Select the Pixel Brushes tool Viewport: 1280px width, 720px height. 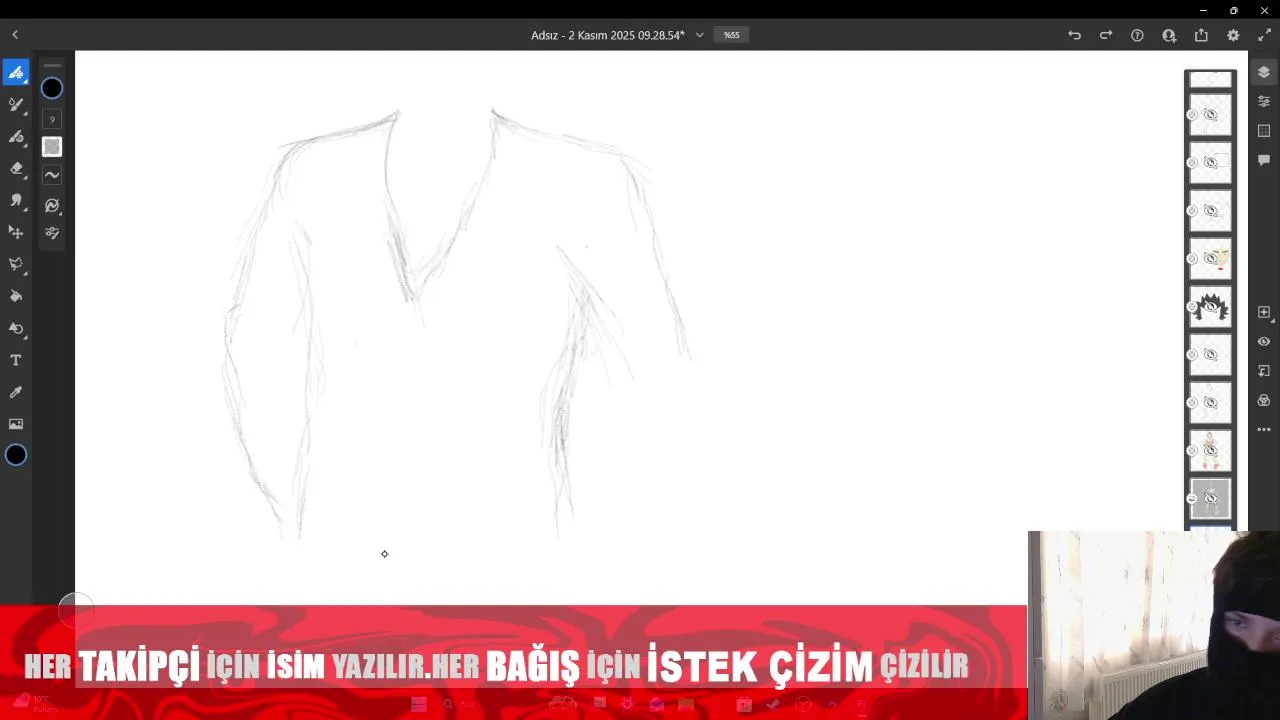pyautogui.click(x=16, y=72)
